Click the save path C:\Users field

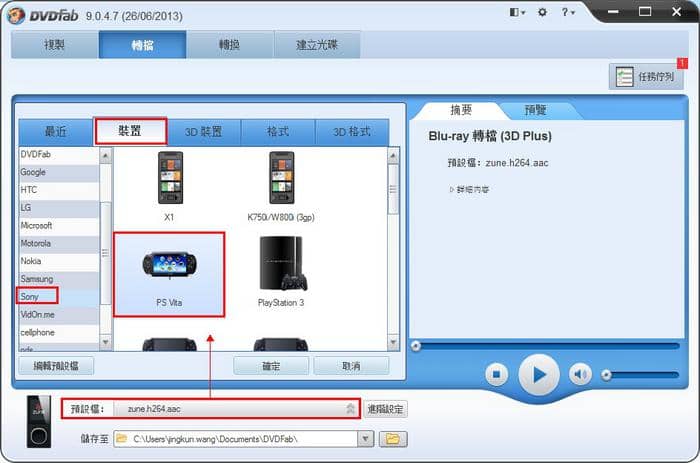click(236, 439)
